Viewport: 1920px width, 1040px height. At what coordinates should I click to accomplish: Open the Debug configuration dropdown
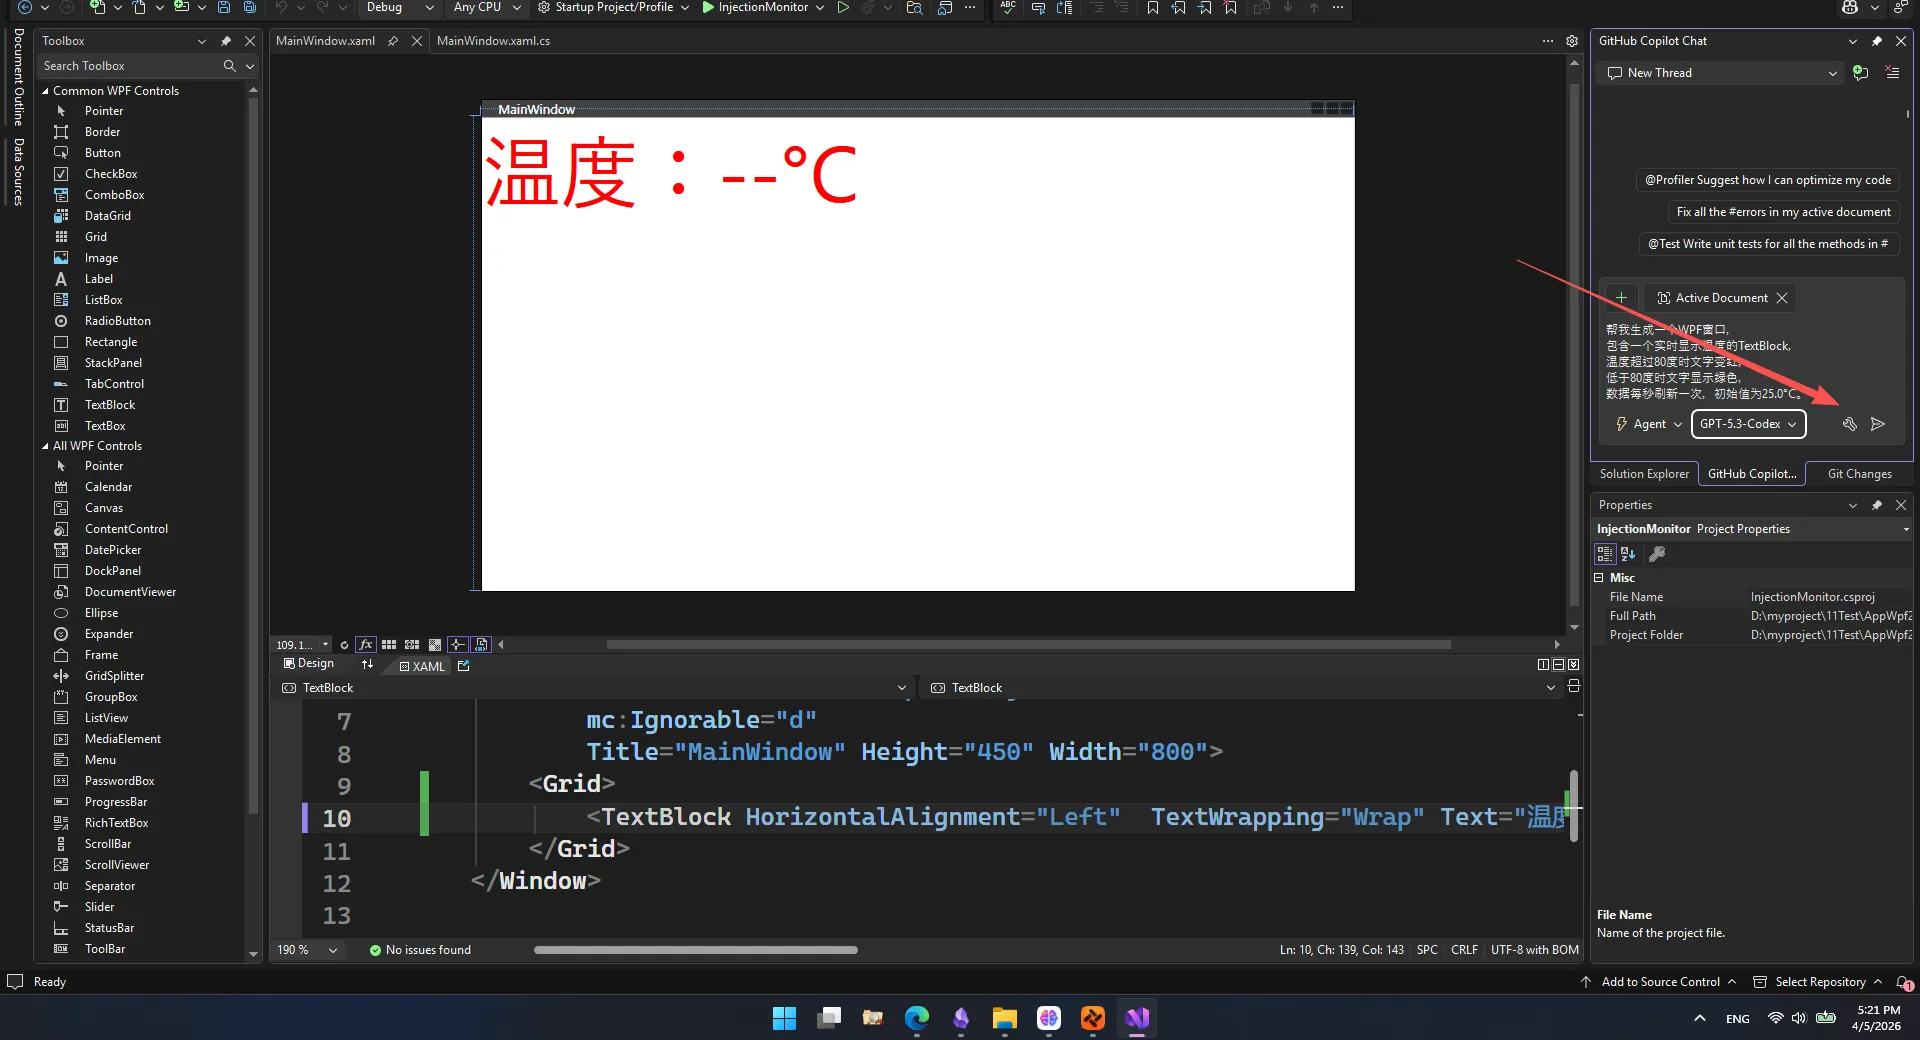tap(399, 8)
